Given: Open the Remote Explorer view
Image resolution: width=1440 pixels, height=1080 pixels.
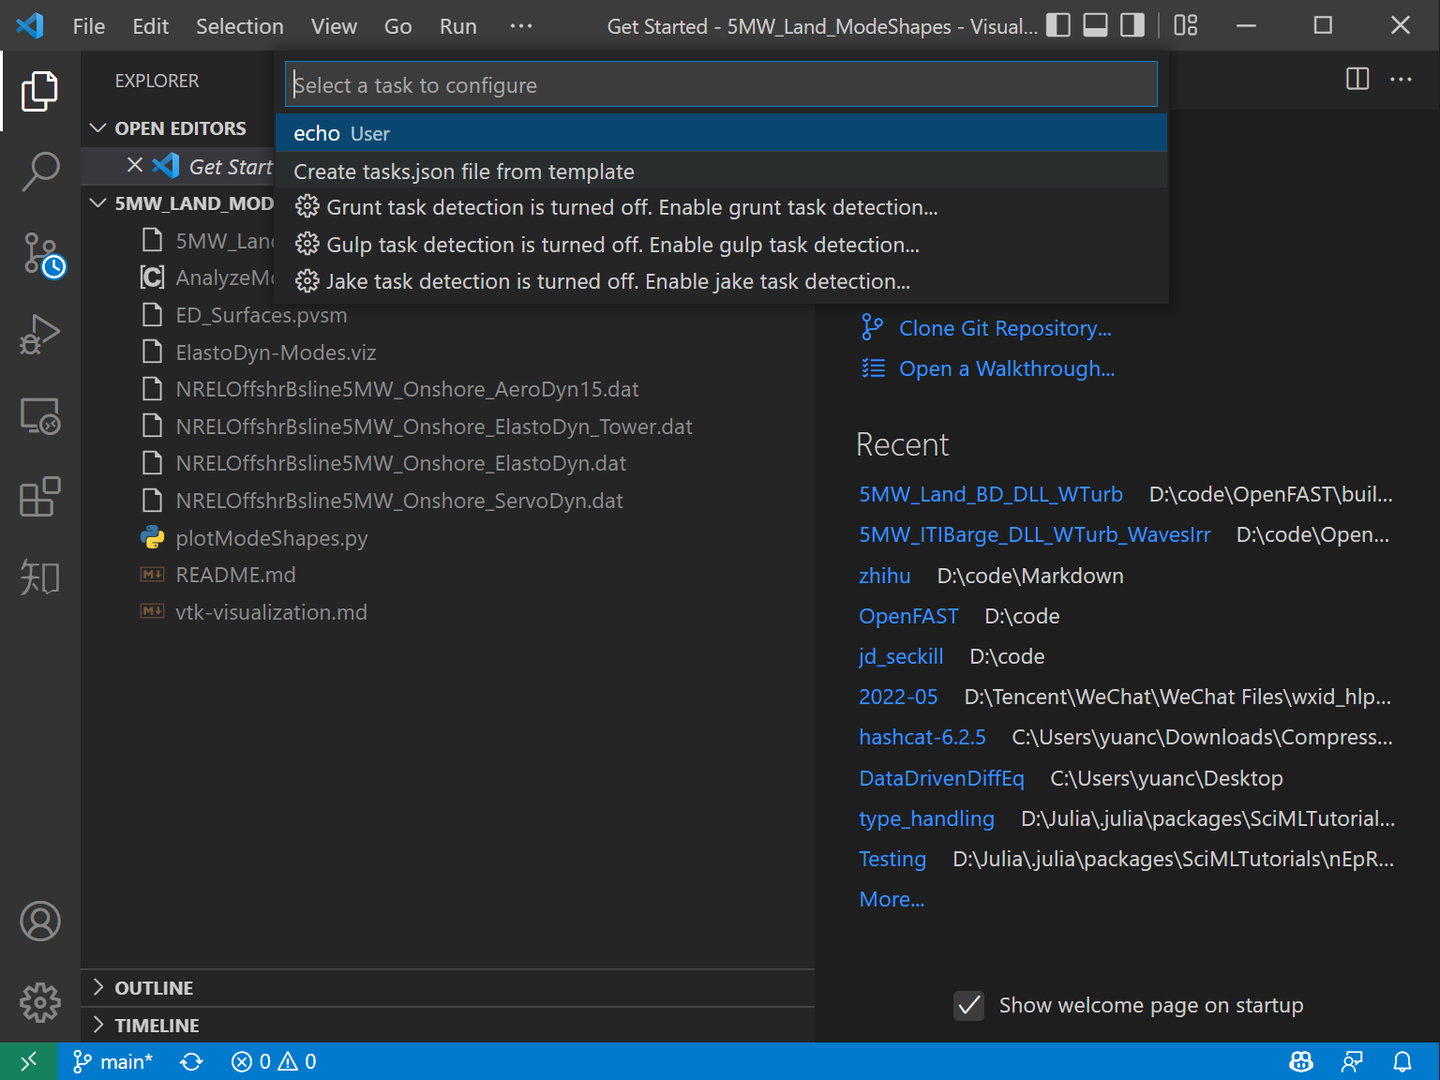Looking at the screenshot, I should click(40, 416).
